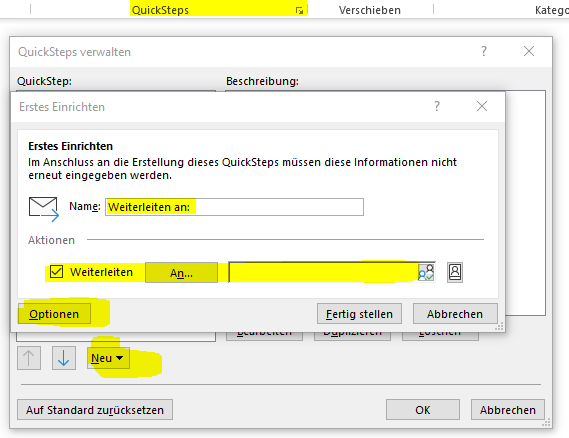Move QuickStep down with the blue arrow

click(x=64, y=358)
